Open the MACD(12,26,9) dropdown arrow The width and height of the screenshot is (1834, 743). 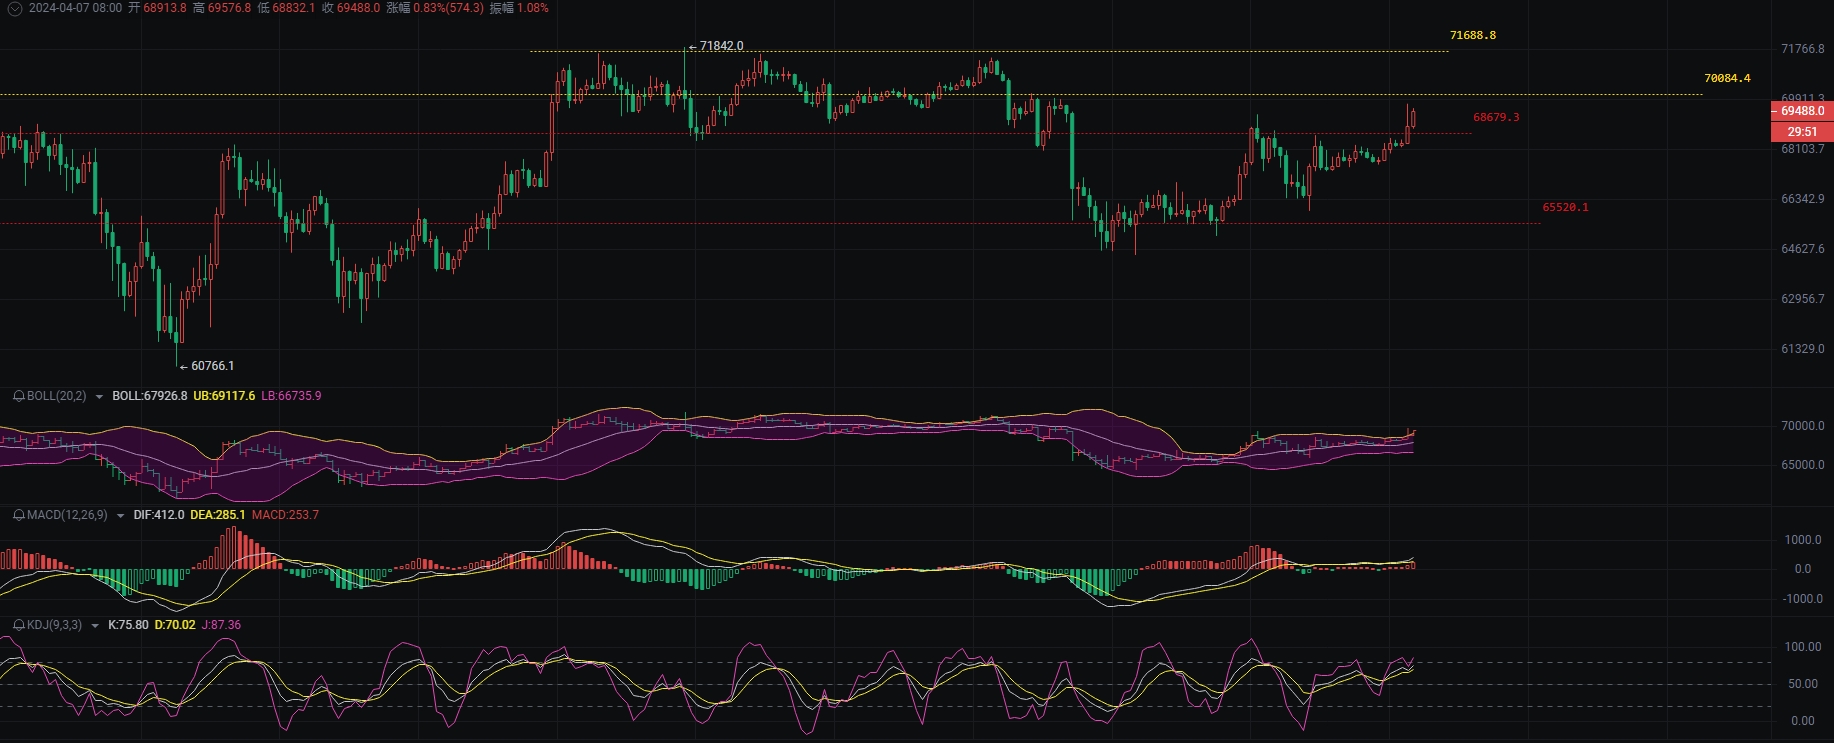(120, 516)
